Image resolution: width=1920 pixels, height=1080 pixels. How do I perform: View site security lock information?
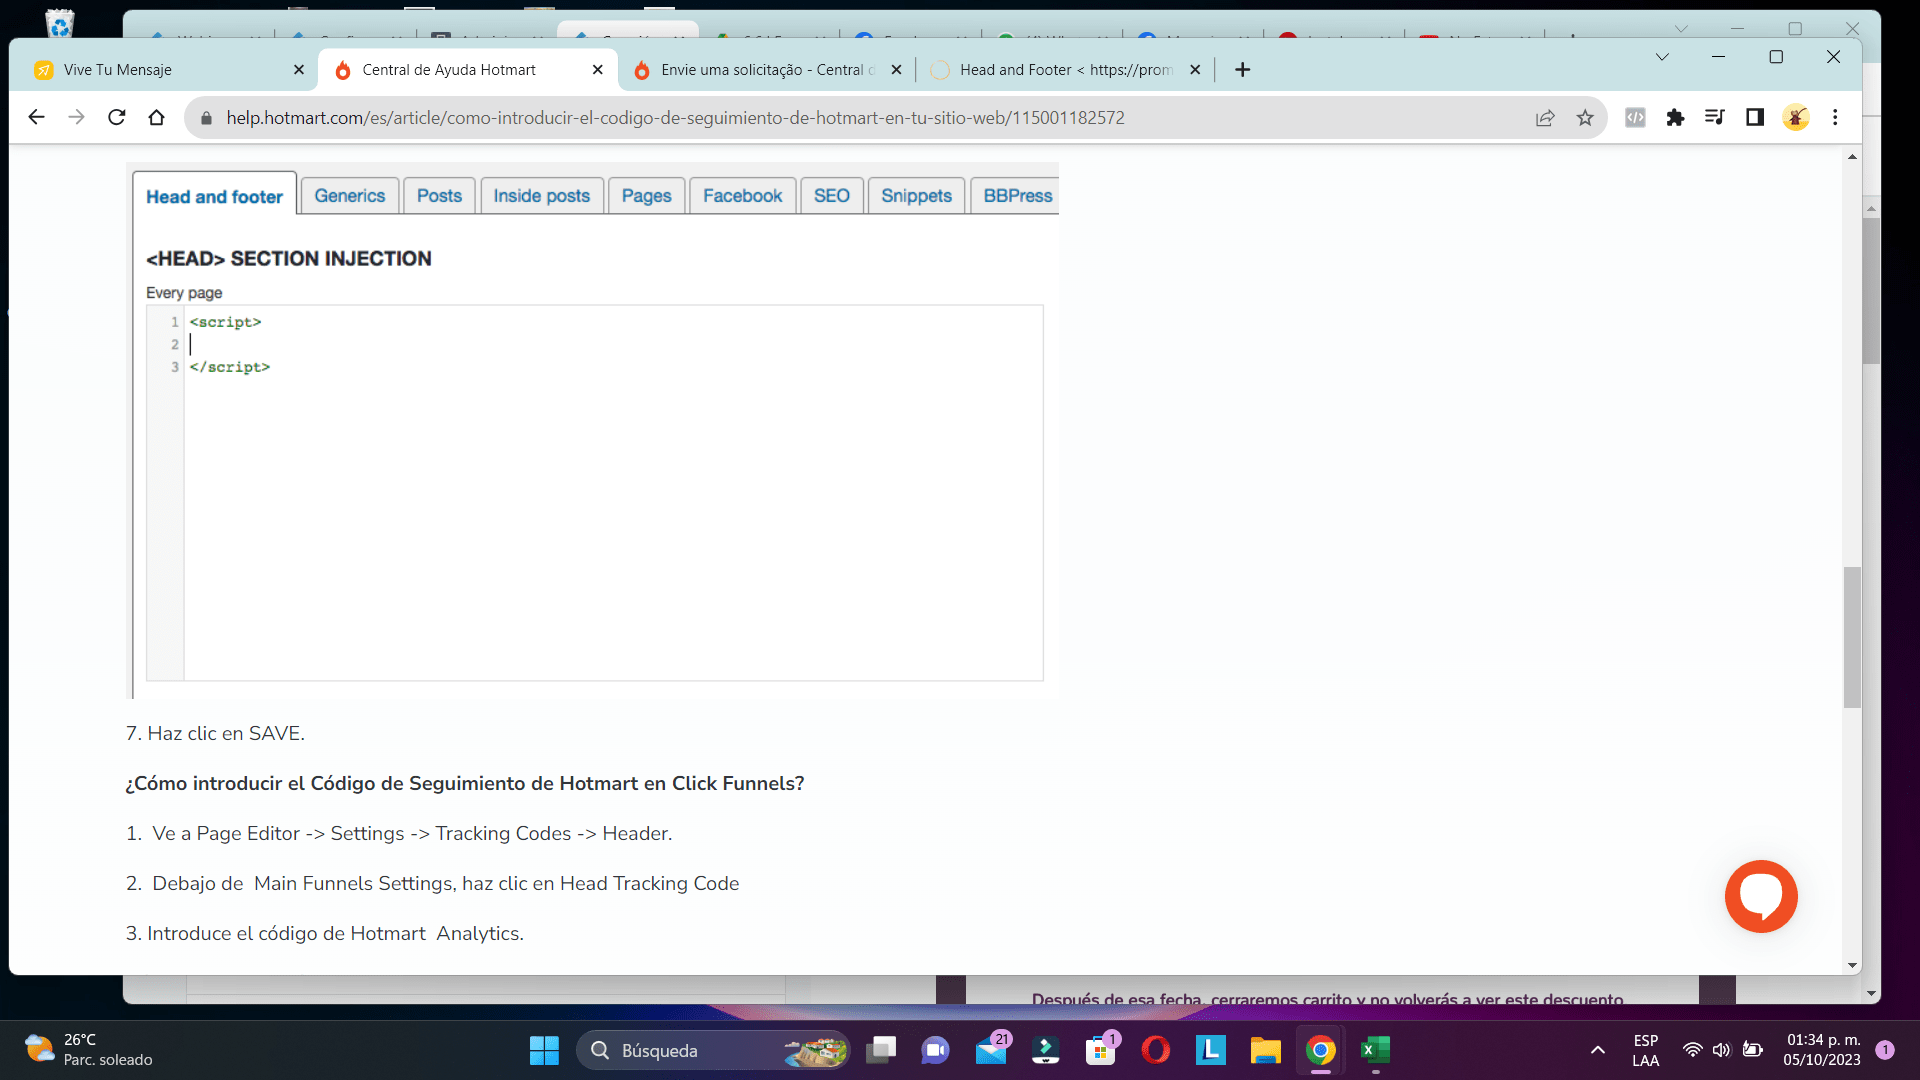(206, 118)
